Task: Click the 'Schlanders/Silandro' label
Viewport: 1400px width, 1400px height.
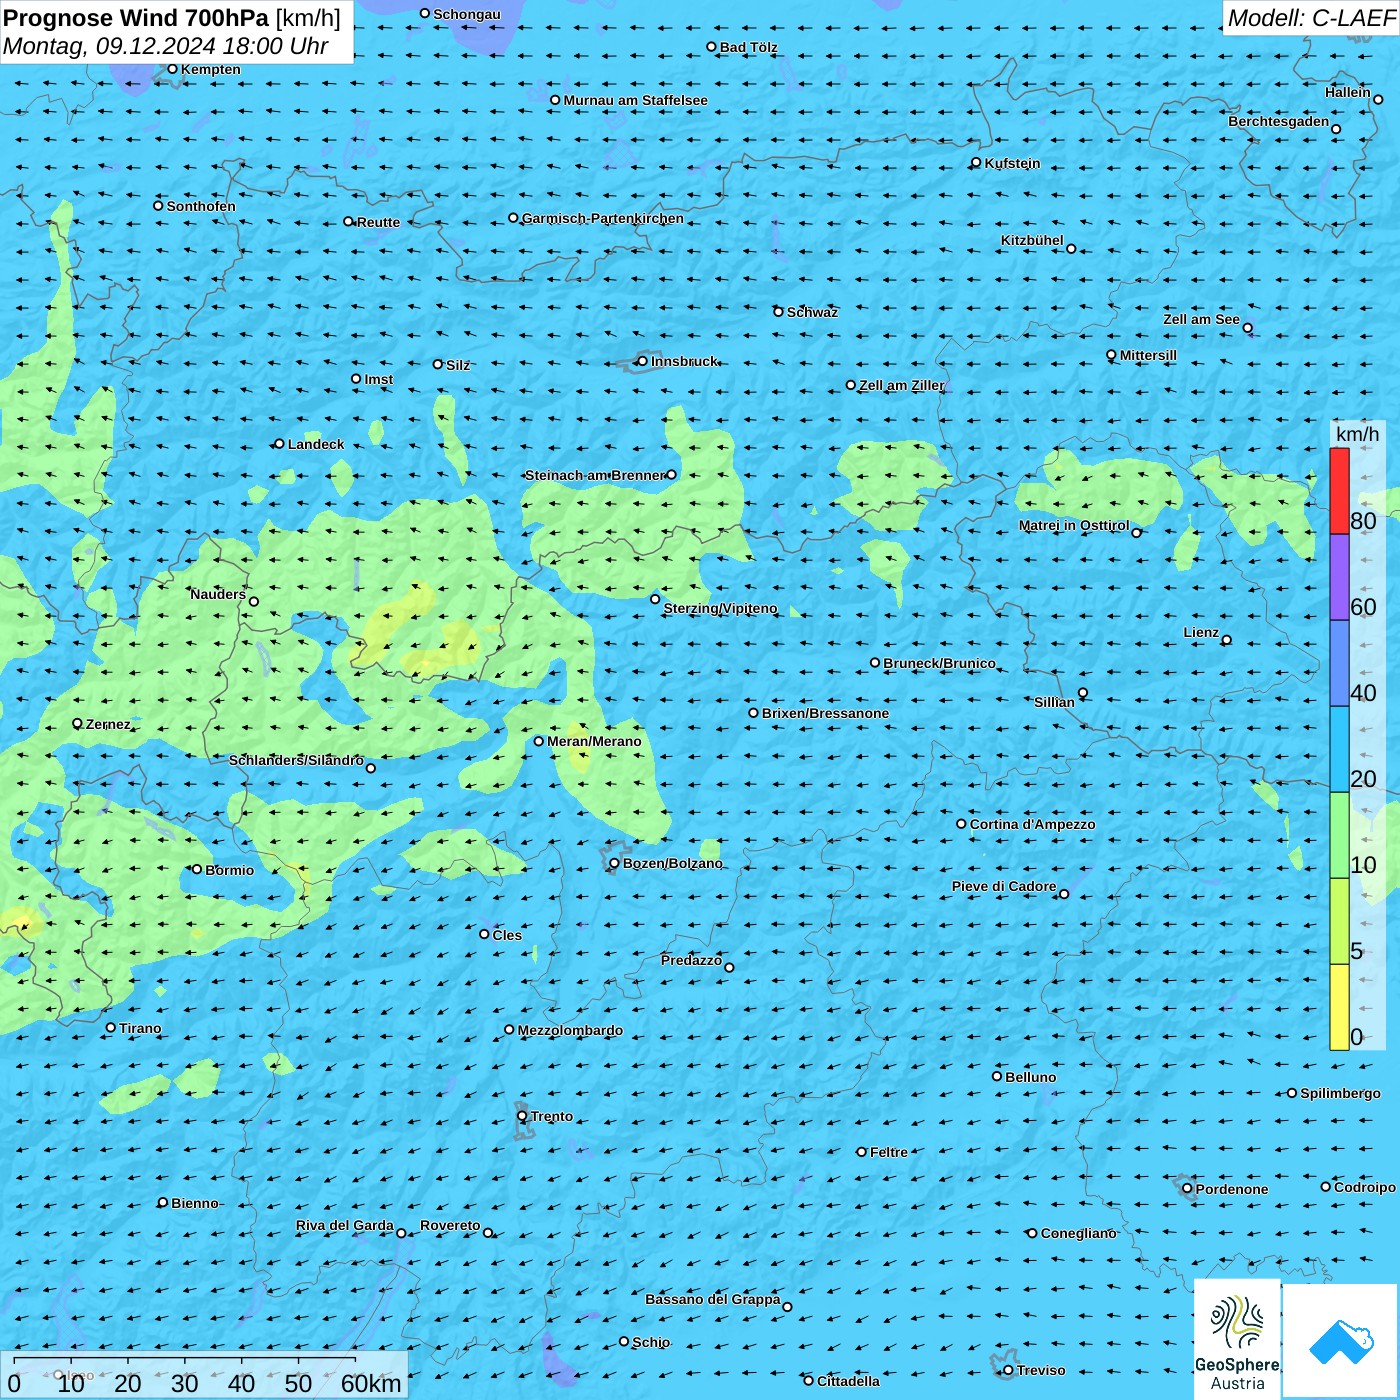Action: (x=296, y=760)
